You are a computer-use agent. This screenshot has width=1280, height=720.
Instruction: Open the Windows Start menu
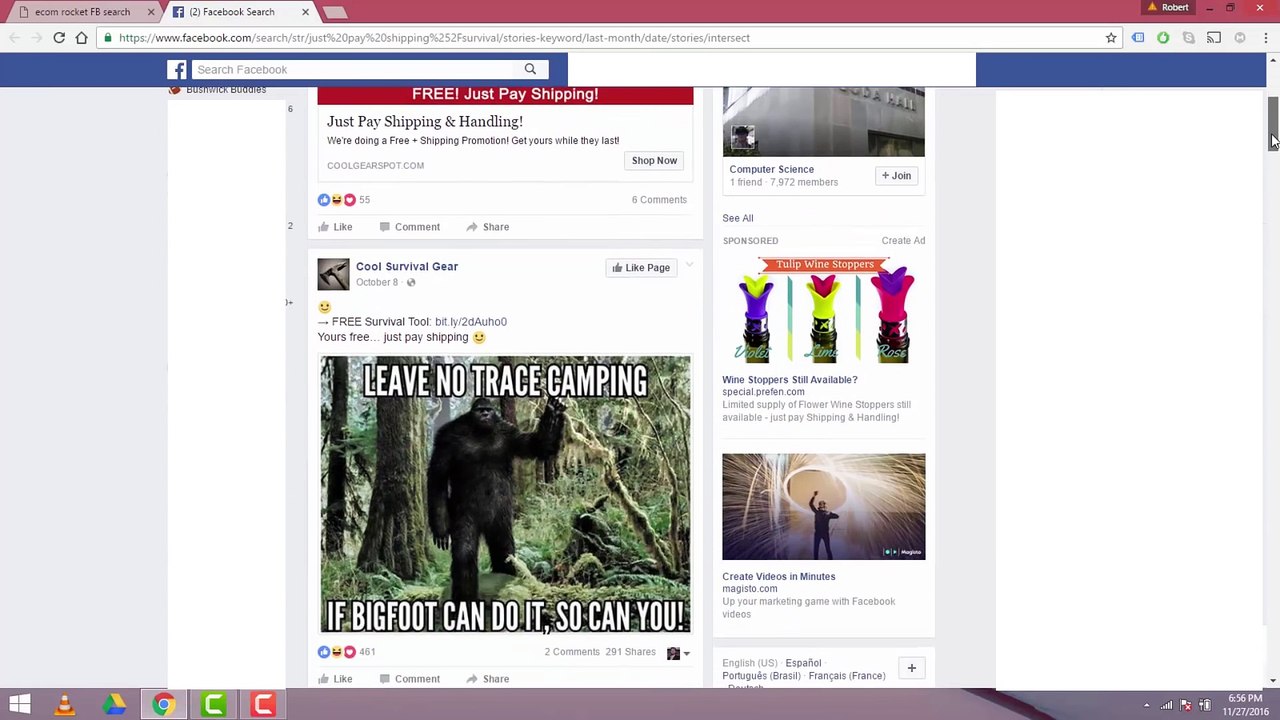click(x=19, y=705)
